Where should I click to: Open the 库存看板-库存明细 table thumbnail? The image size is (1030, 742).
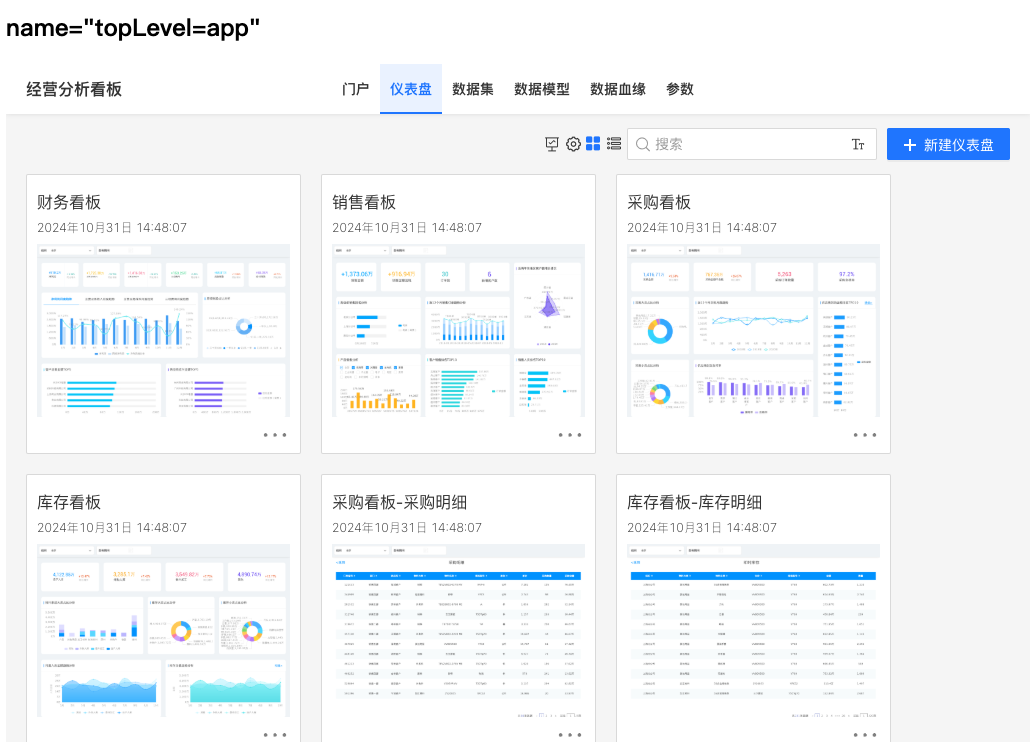coord(753,630)
